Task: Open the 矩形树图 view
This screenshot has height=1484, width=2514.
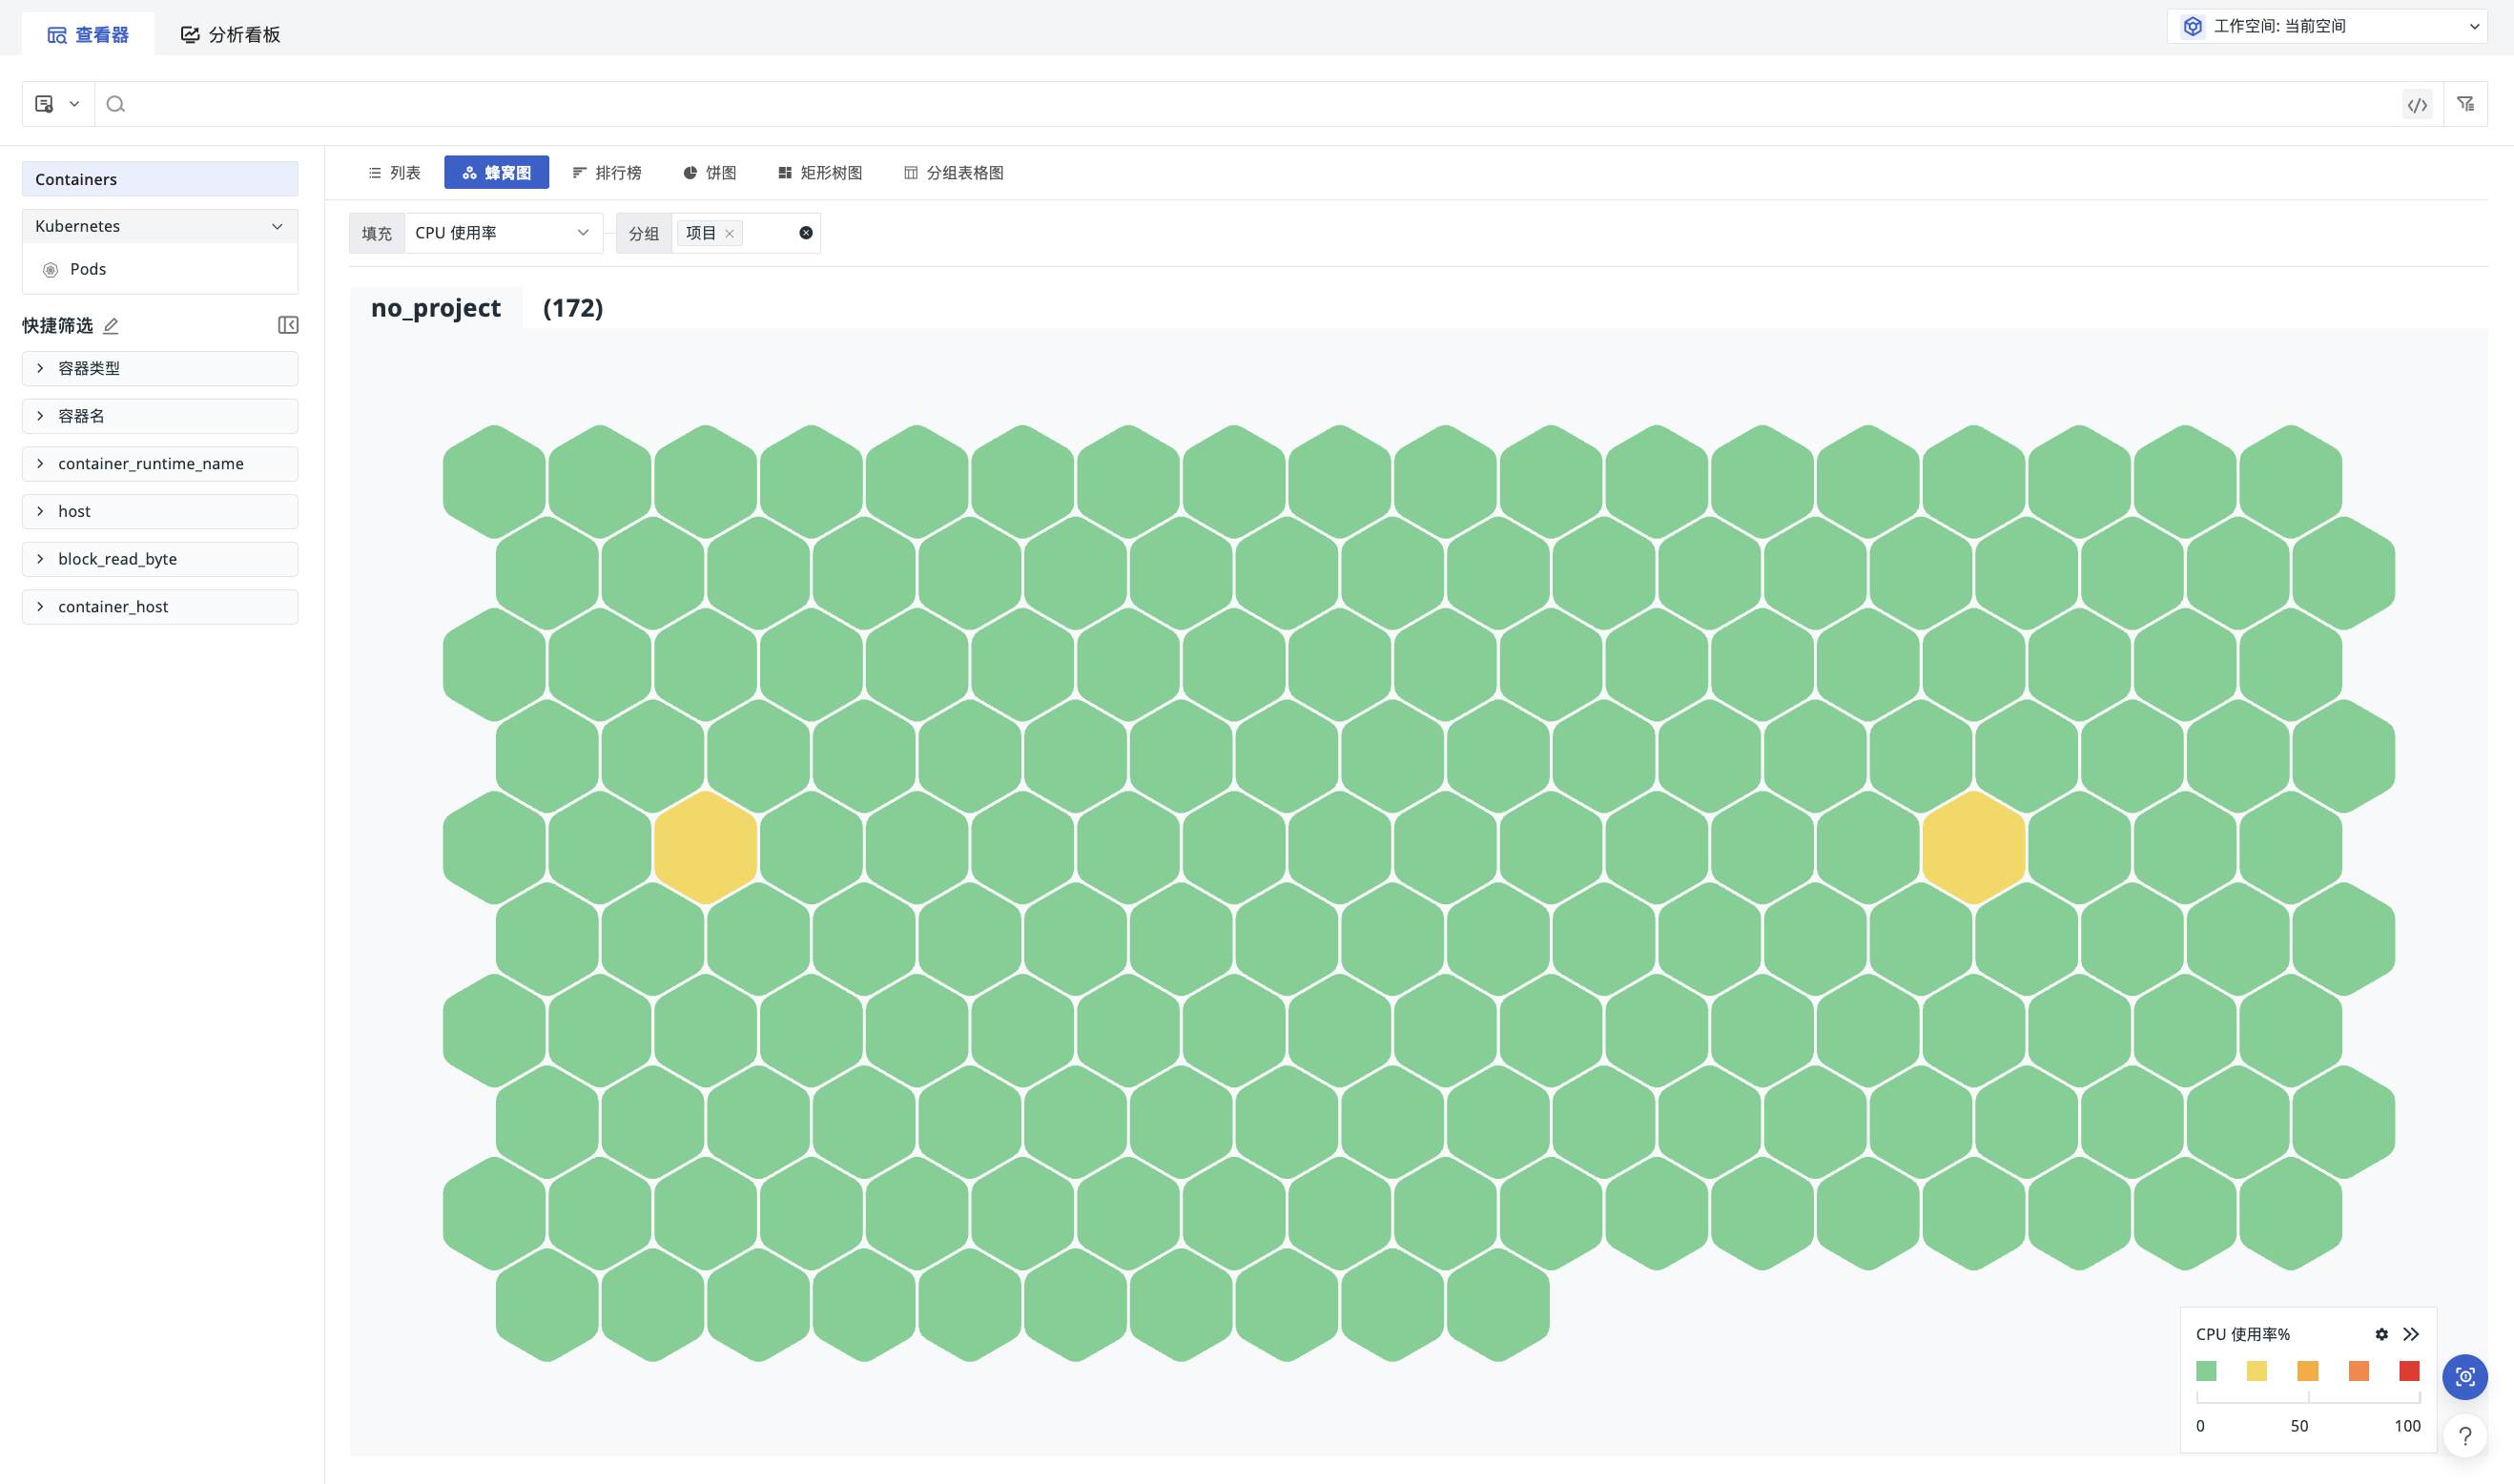Action: coord(820,173)
